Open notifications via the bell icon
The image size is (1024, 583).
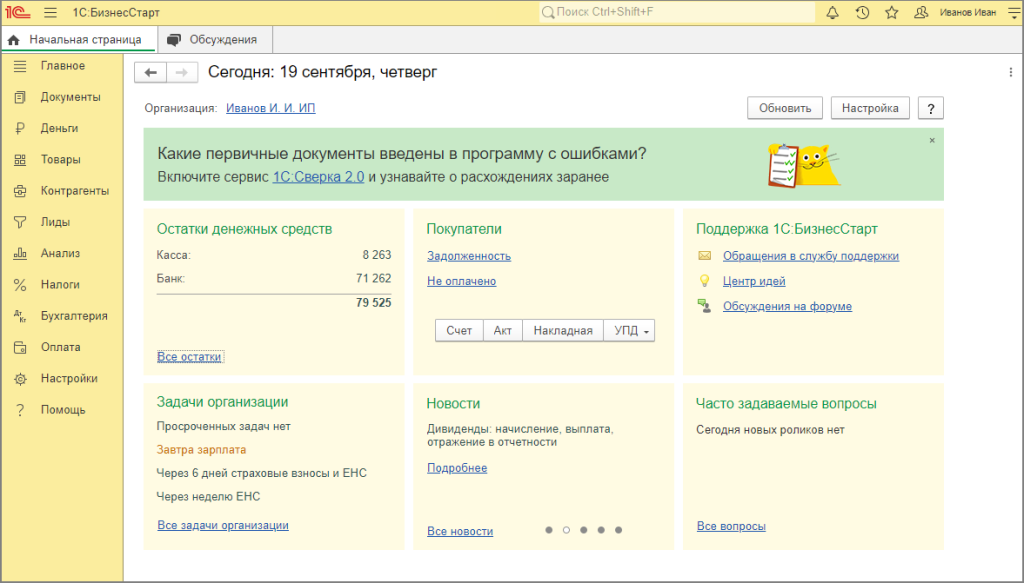pos(832,12)
